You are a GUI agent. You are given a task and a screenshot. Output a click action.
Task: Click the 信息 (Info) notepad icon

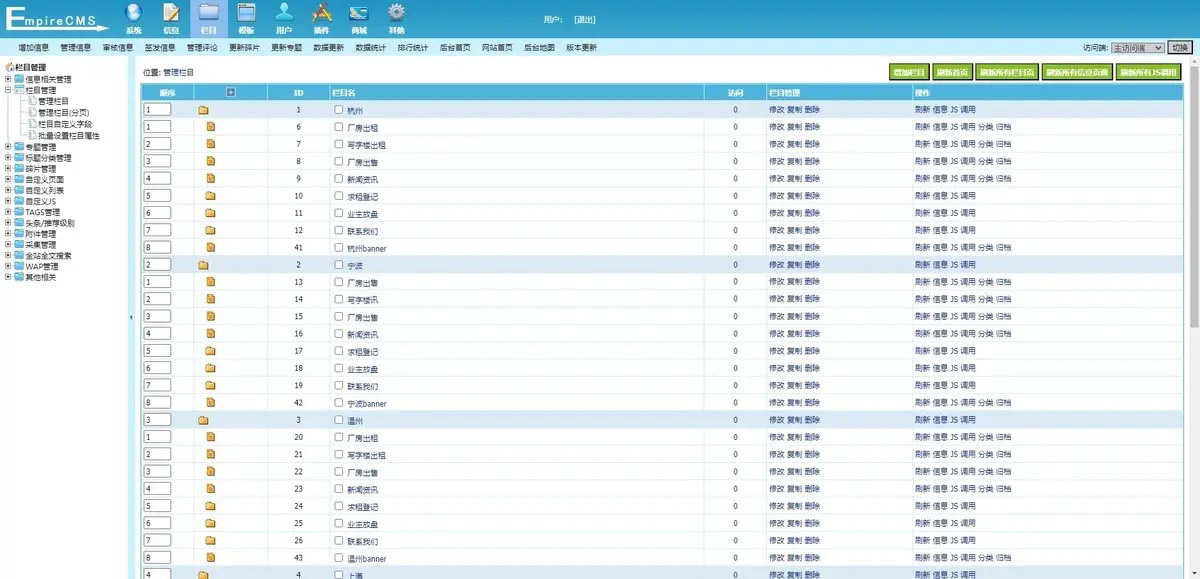(171, 14)
